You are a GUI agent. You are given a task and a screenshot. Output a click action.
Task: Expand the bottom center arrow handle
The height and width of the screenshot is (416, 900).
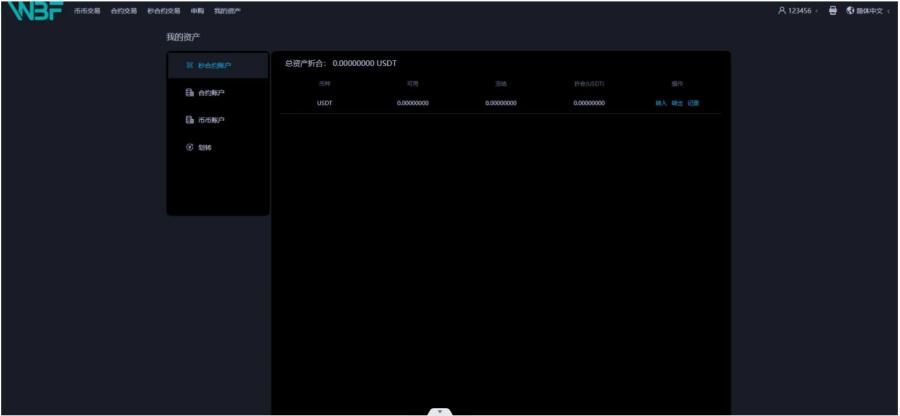point(440,411)
